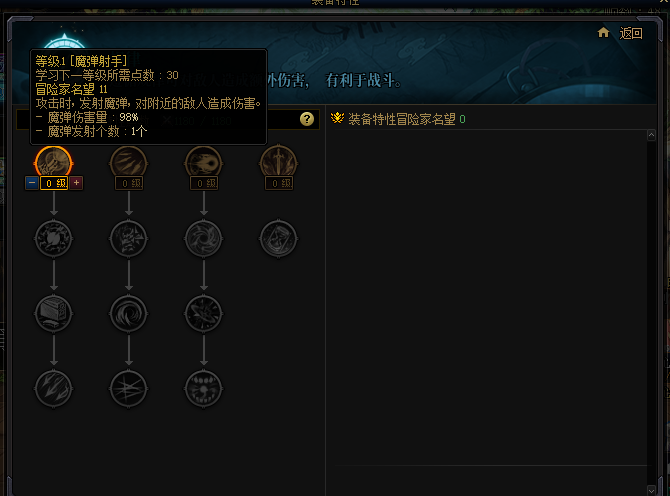Click scrollbar down arrow in fame panel

pos(651,490)
